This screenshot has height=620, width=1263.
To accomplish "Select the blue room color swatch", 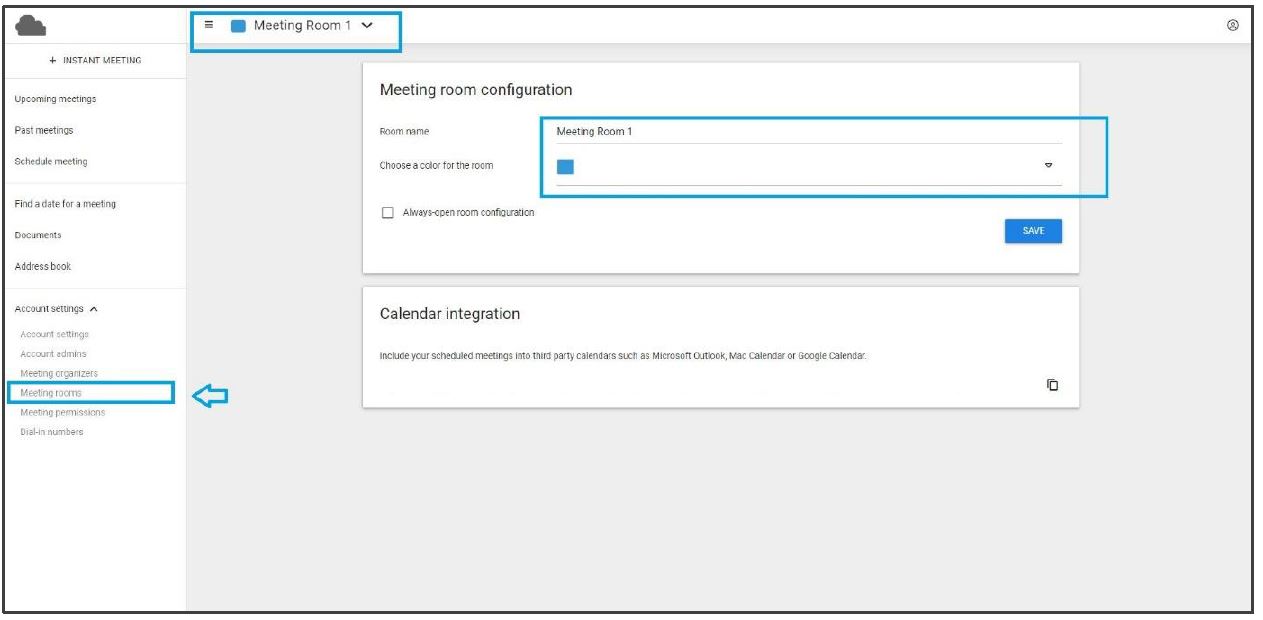I will 565,167.
